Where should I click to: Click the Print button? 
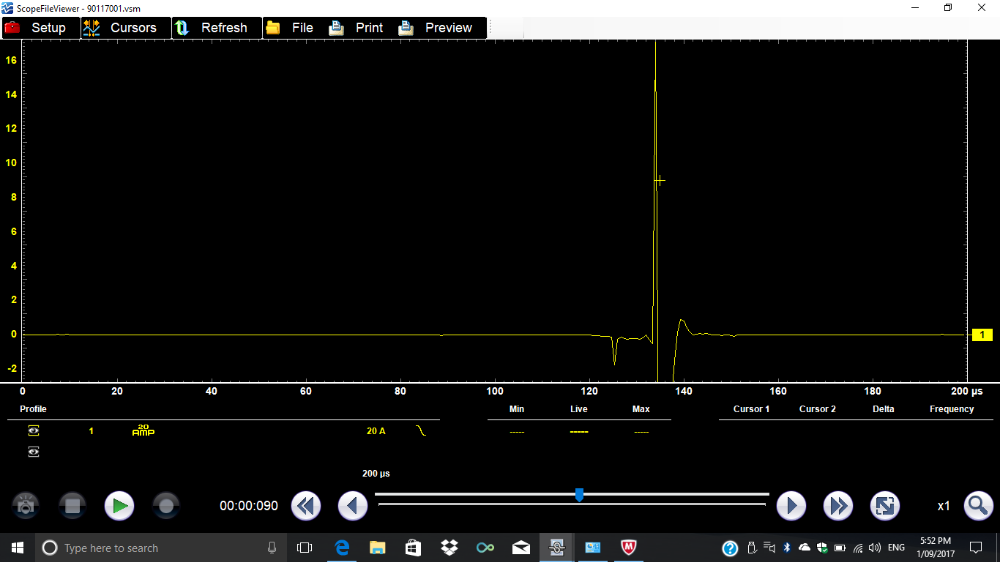[x=360, y=28]
